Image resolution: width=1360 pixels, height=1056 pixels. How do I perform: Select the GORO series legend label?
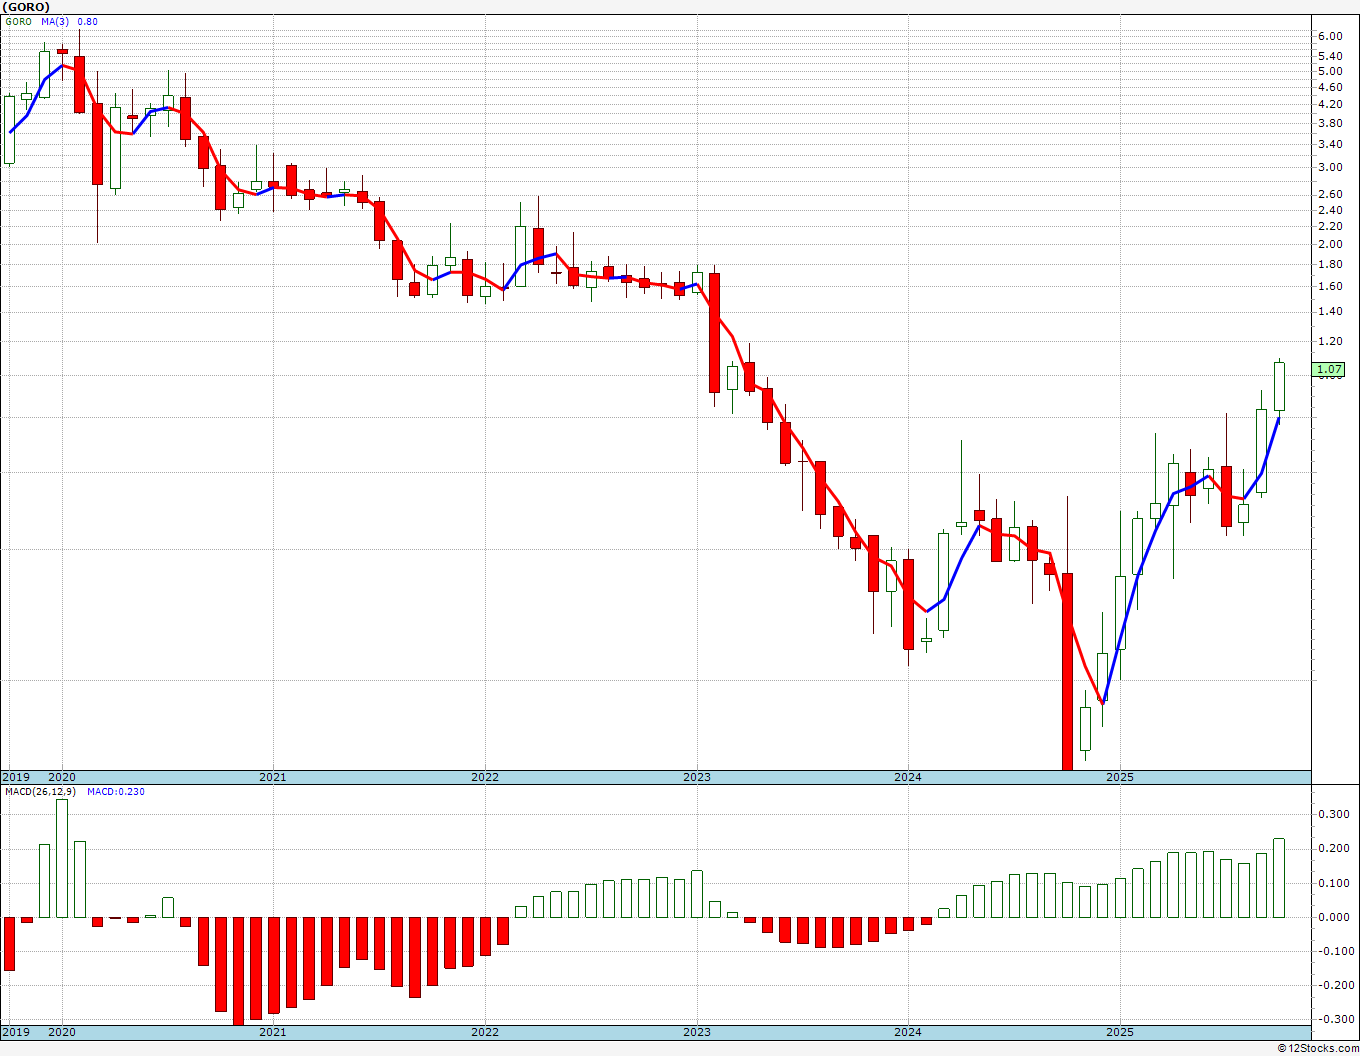pos(17,21)
